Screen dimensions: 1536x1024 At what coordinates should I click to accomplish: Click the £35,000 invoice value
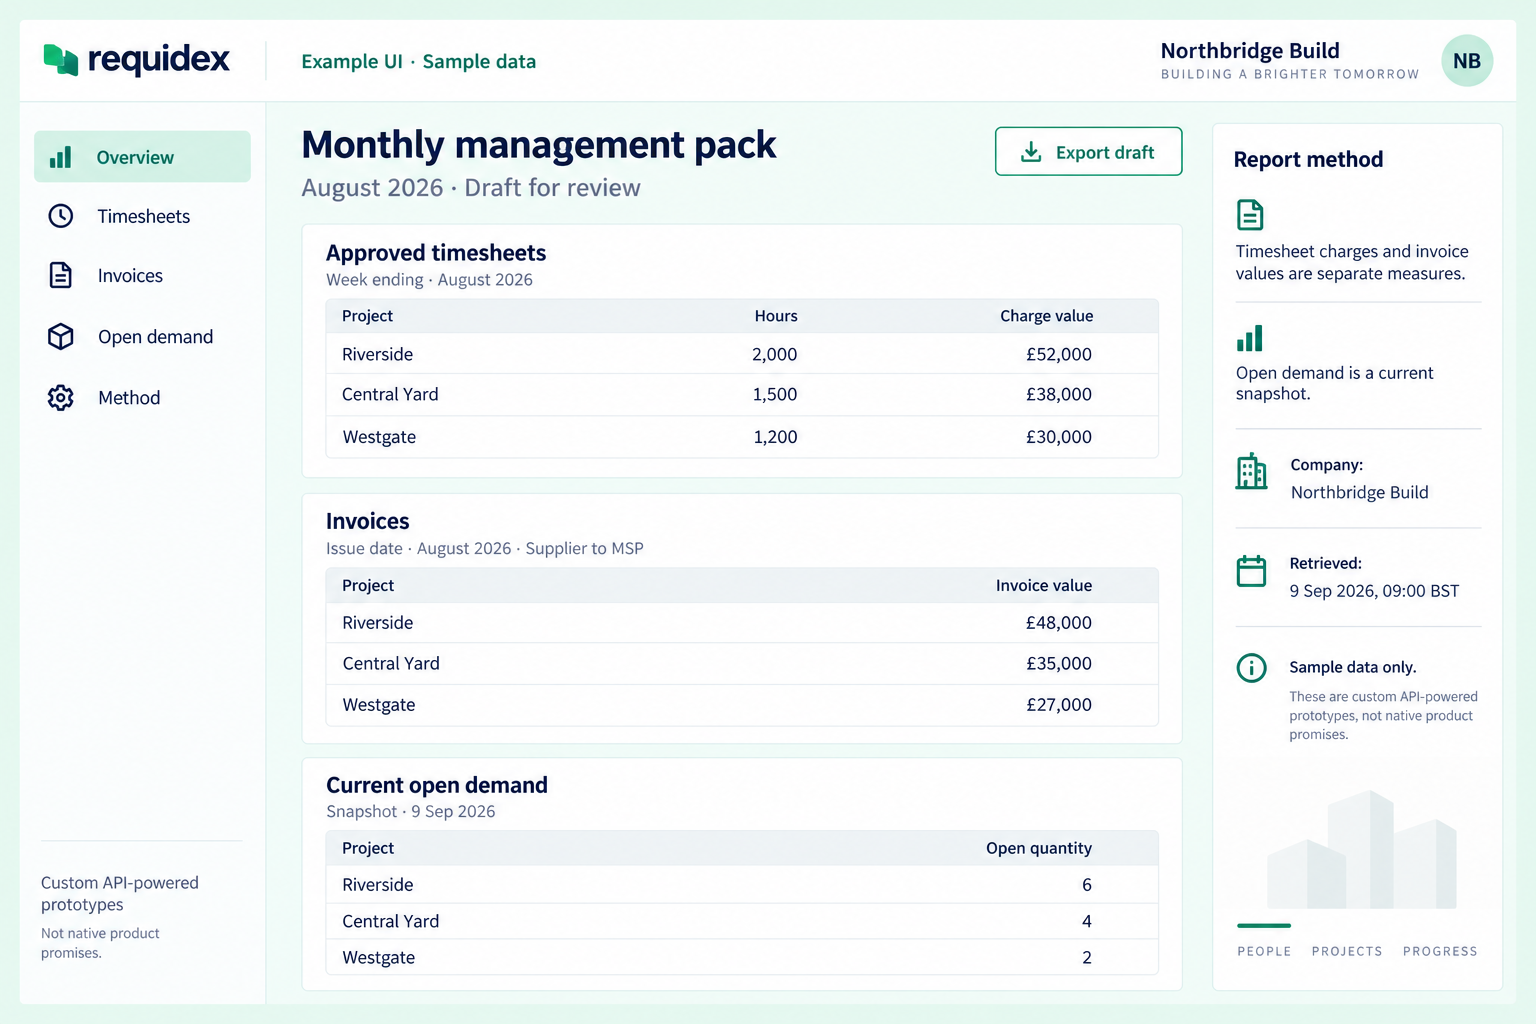[x=1059, y=664]
